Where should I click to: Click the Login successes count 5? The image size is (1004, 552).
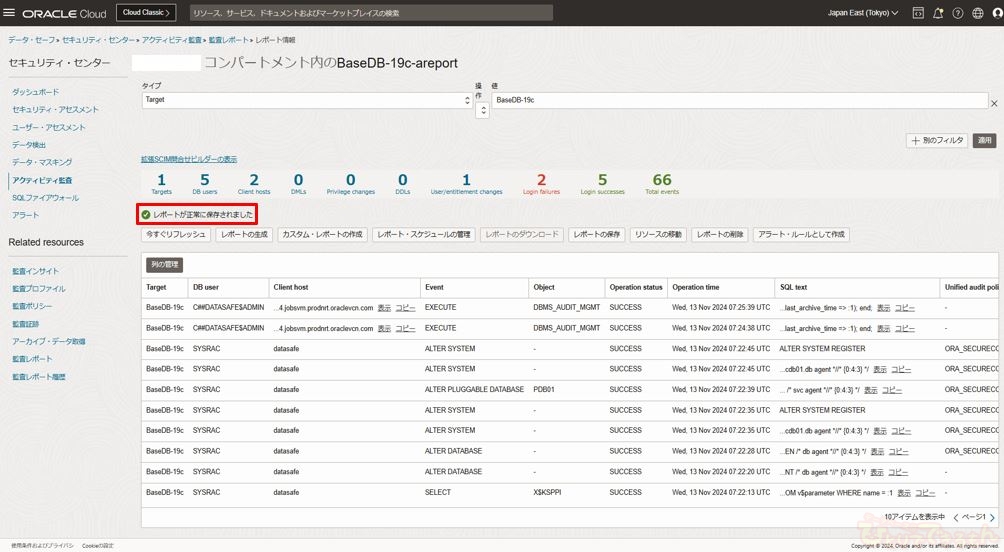coord(603,180)
